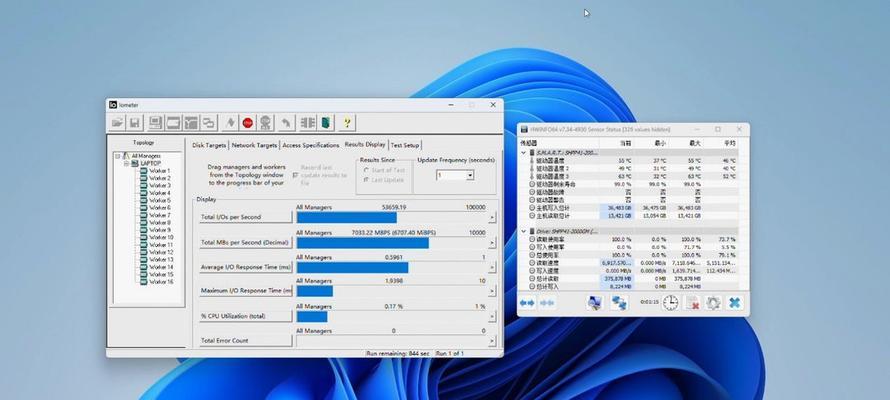Click the red Stop test icon

[x=247, y=123]
